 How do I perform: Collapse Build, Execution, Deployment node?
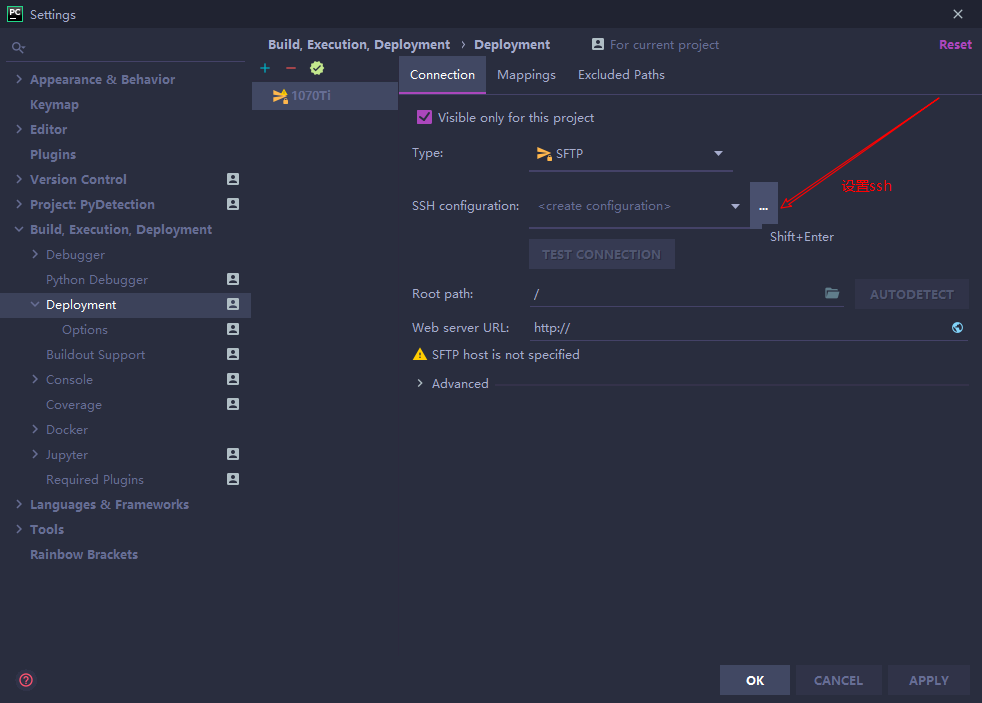pos(19,229)
